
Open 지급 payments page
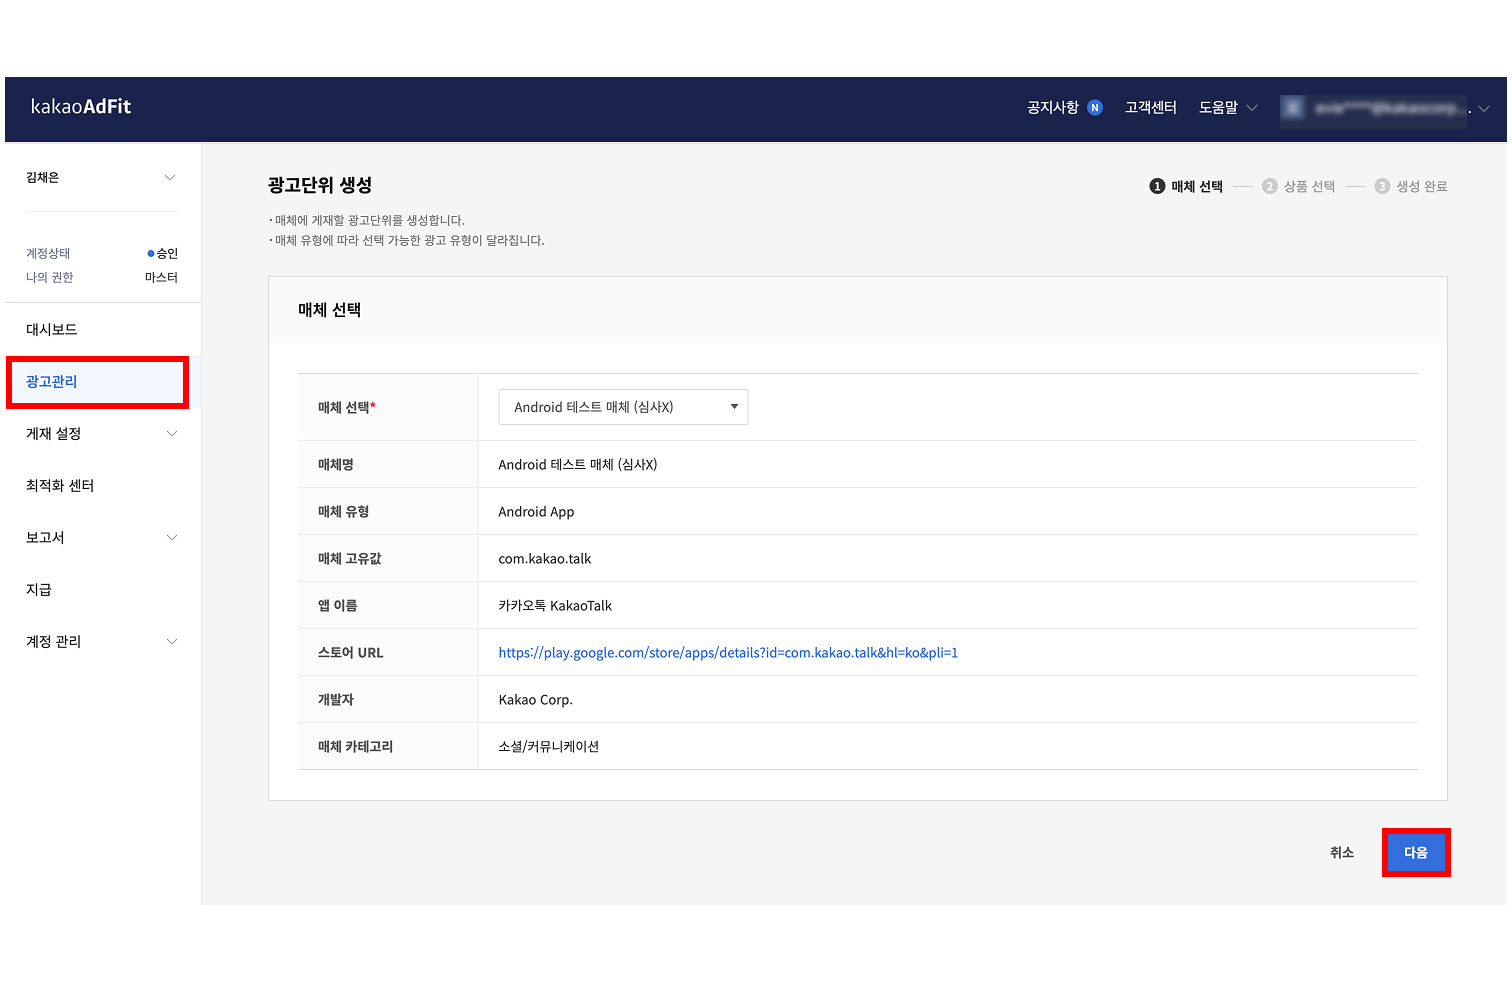39,589
